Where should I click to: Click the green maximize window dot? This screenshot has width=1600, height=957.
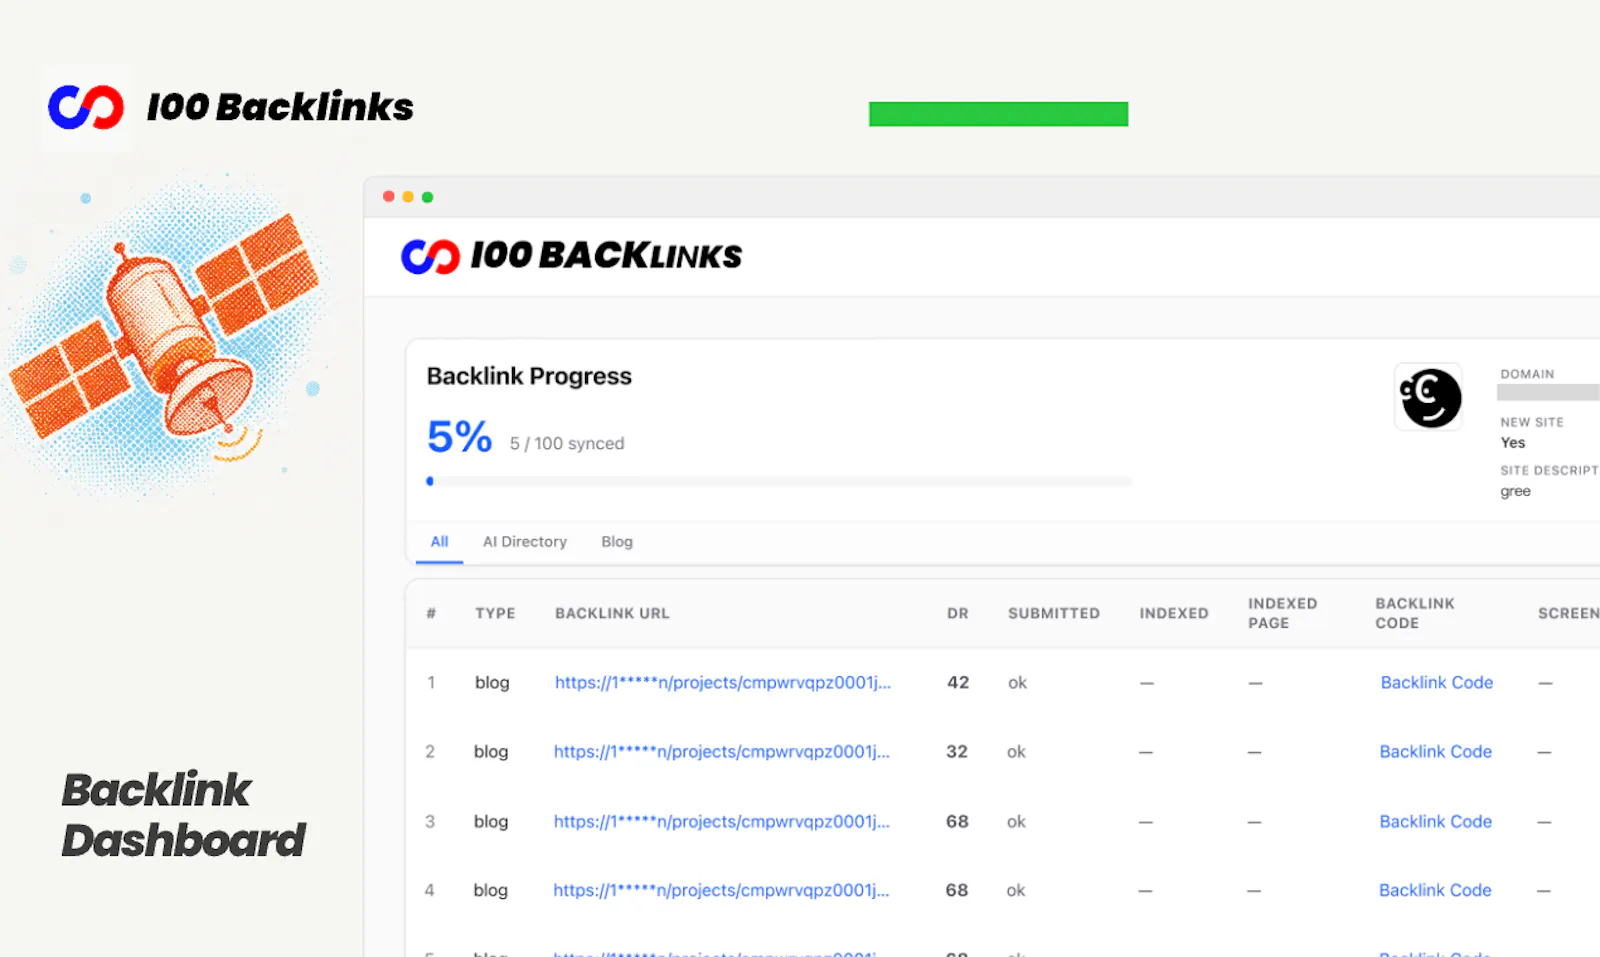point(427,197)
